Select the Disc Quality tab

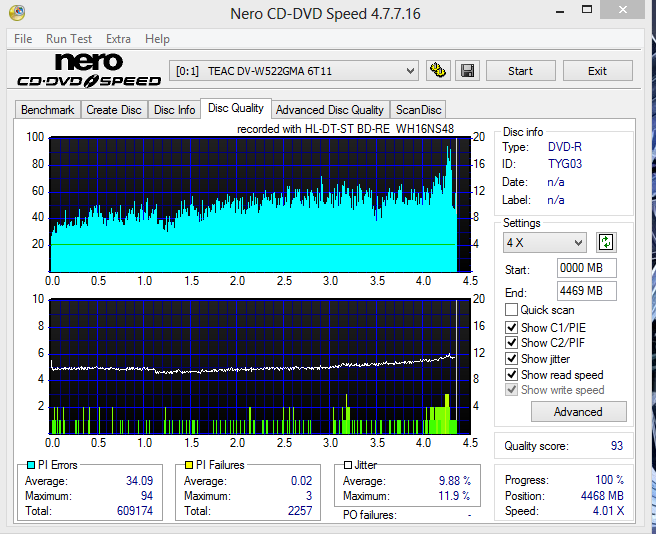point(236,108)
